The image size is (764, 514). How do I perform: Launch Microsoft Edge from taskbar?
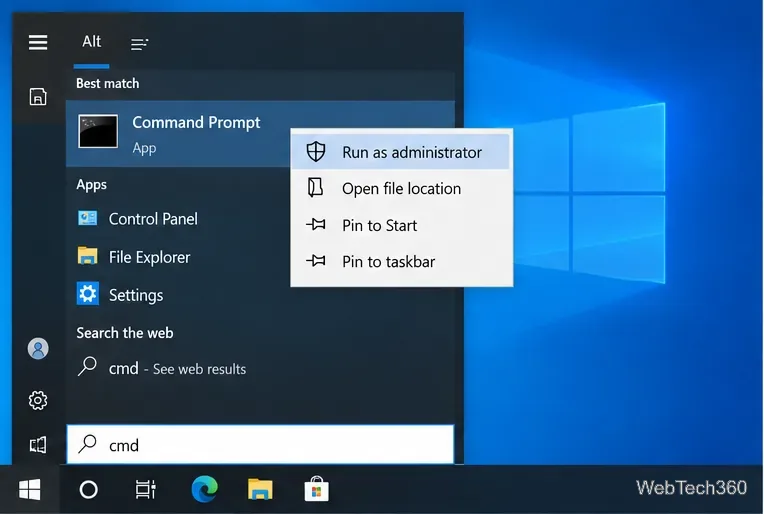pos(204,489)
